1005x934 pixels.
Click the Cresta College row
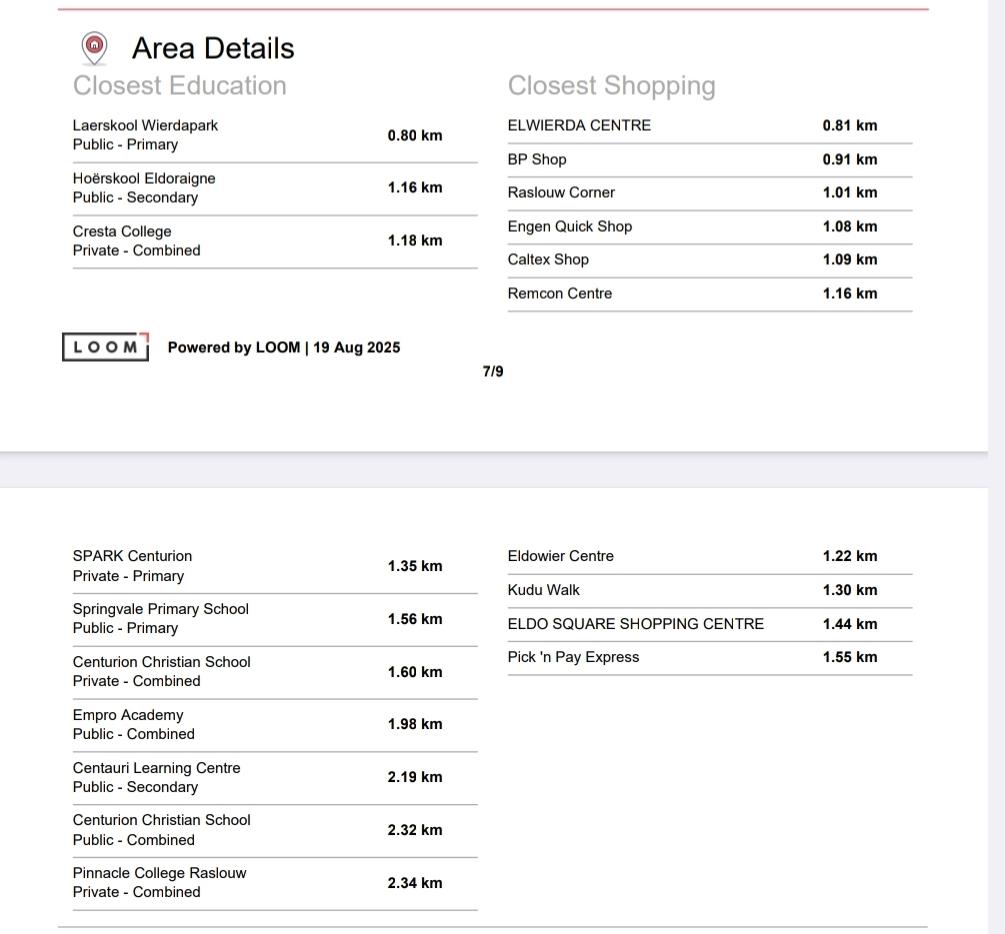(x=275, y=241)
